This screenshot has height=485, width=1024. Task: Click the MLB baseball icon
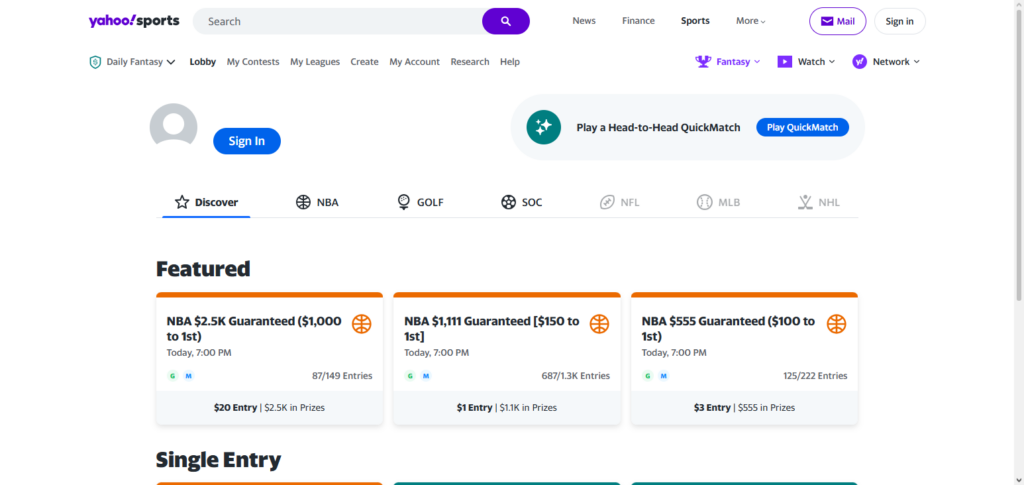point(705,202)
